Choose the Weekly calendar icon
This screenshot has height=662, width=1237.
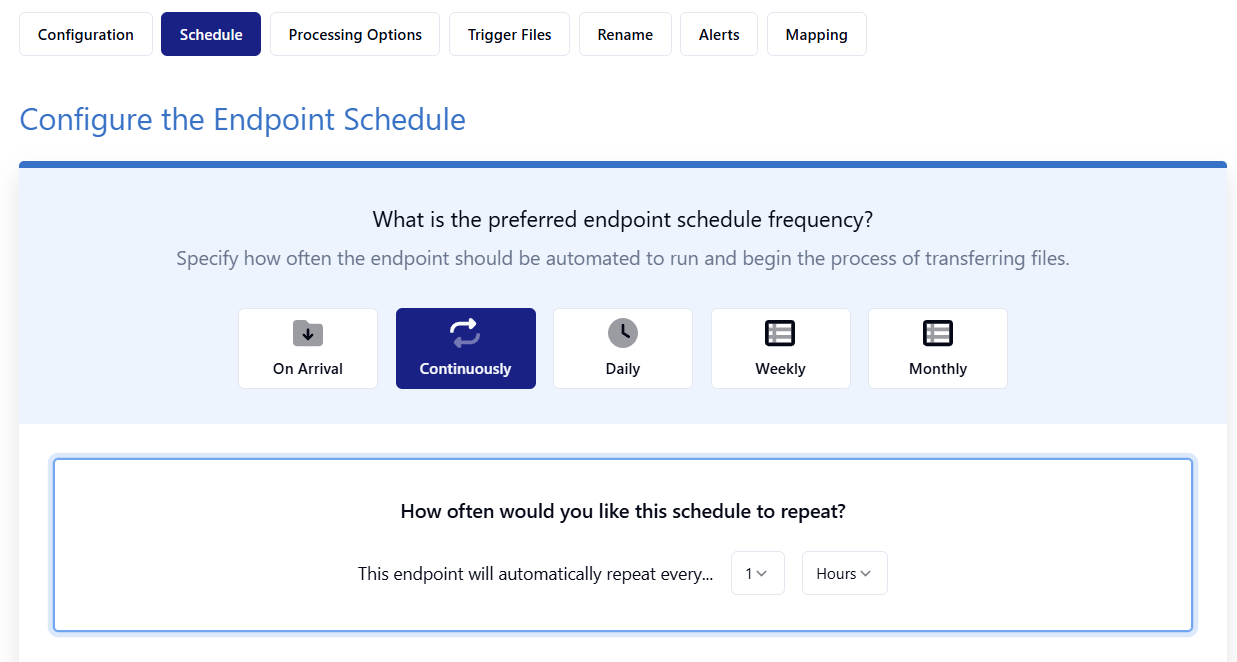[x=780, y=333]
